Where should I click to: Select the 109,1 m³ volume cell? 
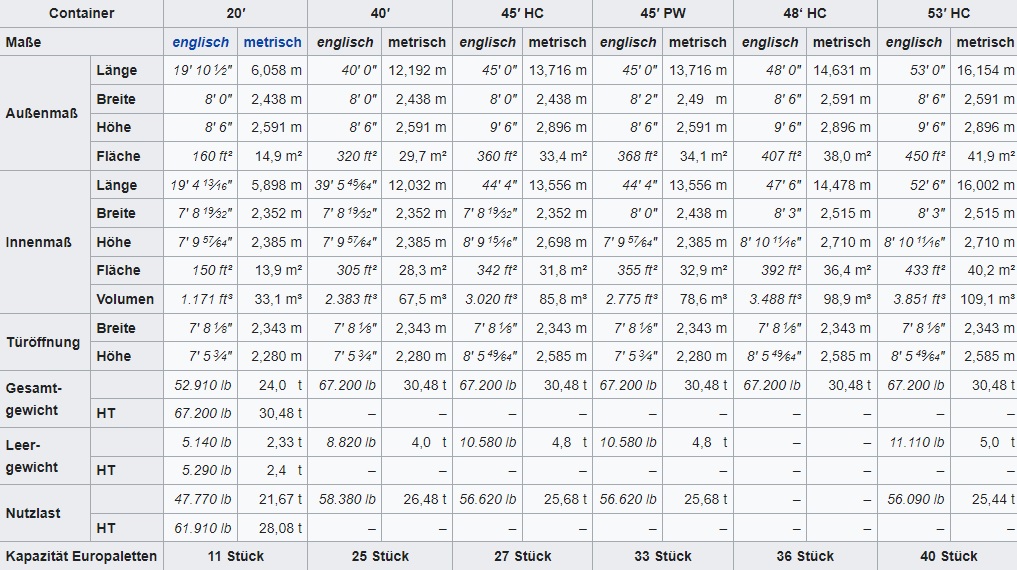coord(986,299)
